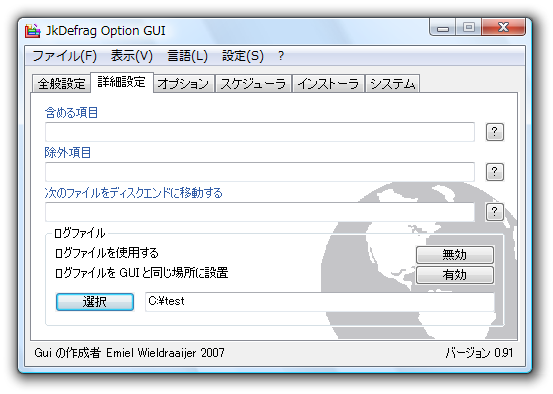Minimize the JkDefrag Option GUI window
Screen dimensions: 553x394
[443, 28]
